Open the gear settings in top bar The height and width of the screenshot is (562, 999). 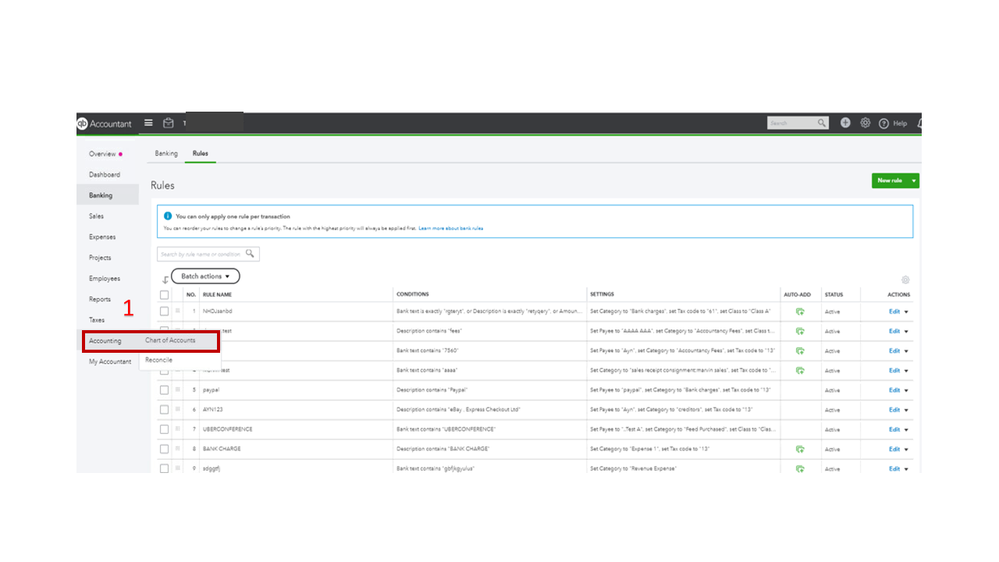coord(865,123)
